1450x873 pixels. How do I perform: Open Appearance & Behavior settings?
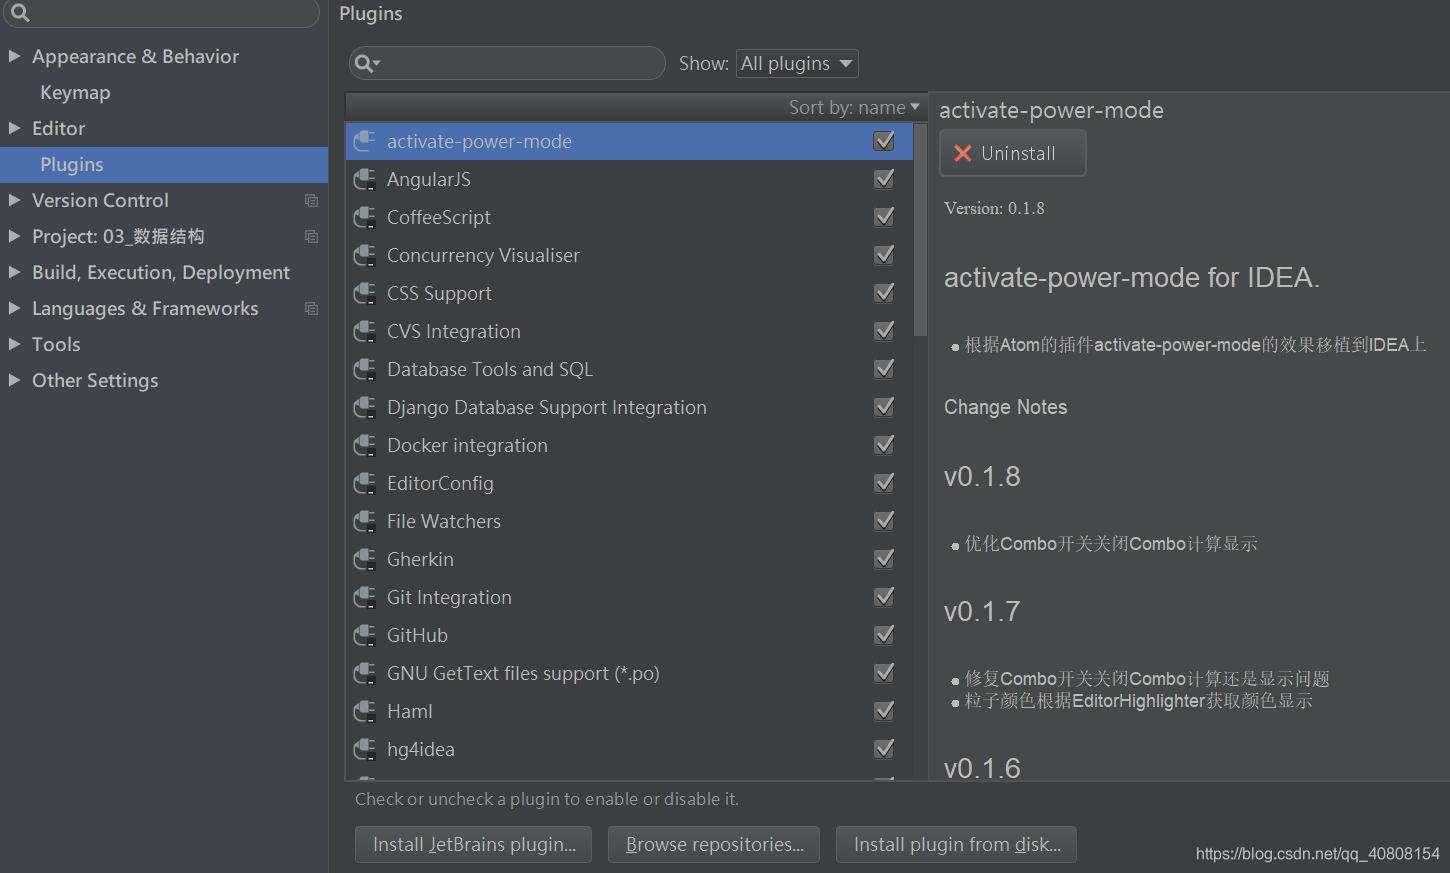[x=135, y=56]
